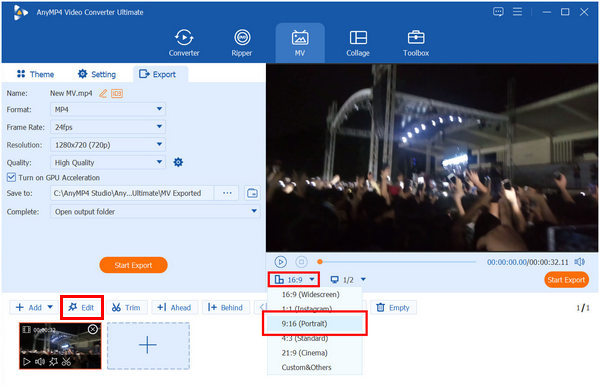The width and height of the screenshot is (600, 388).
Task: Click the feedback chat icon in title bar
Action: tap(498, 12)
